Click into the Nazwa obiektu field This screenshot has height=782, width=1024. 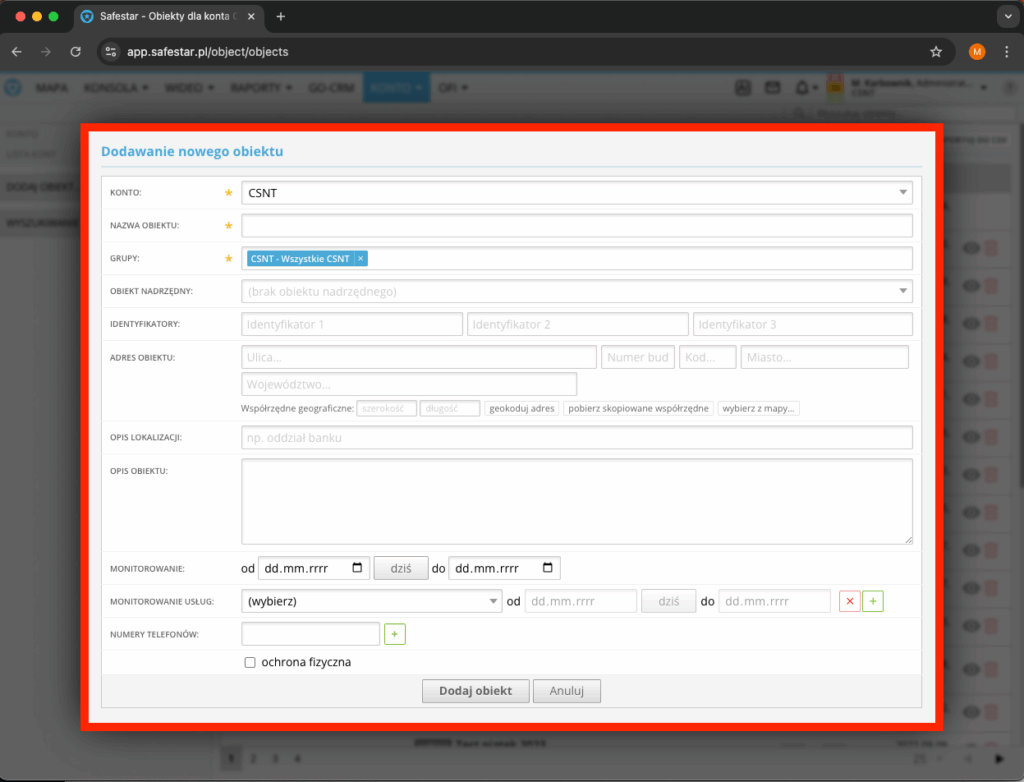(577, 225)
